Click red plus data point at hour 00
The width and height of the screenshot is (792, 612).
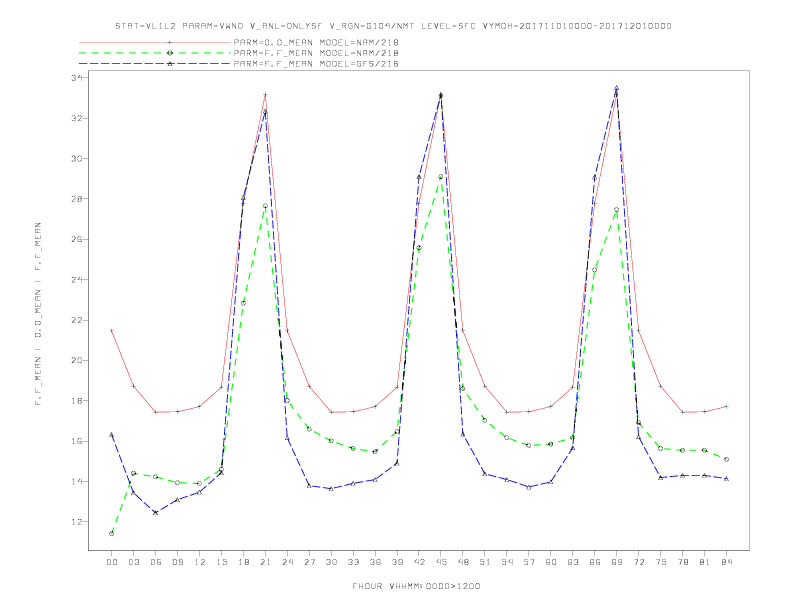(x=112, y=331)
